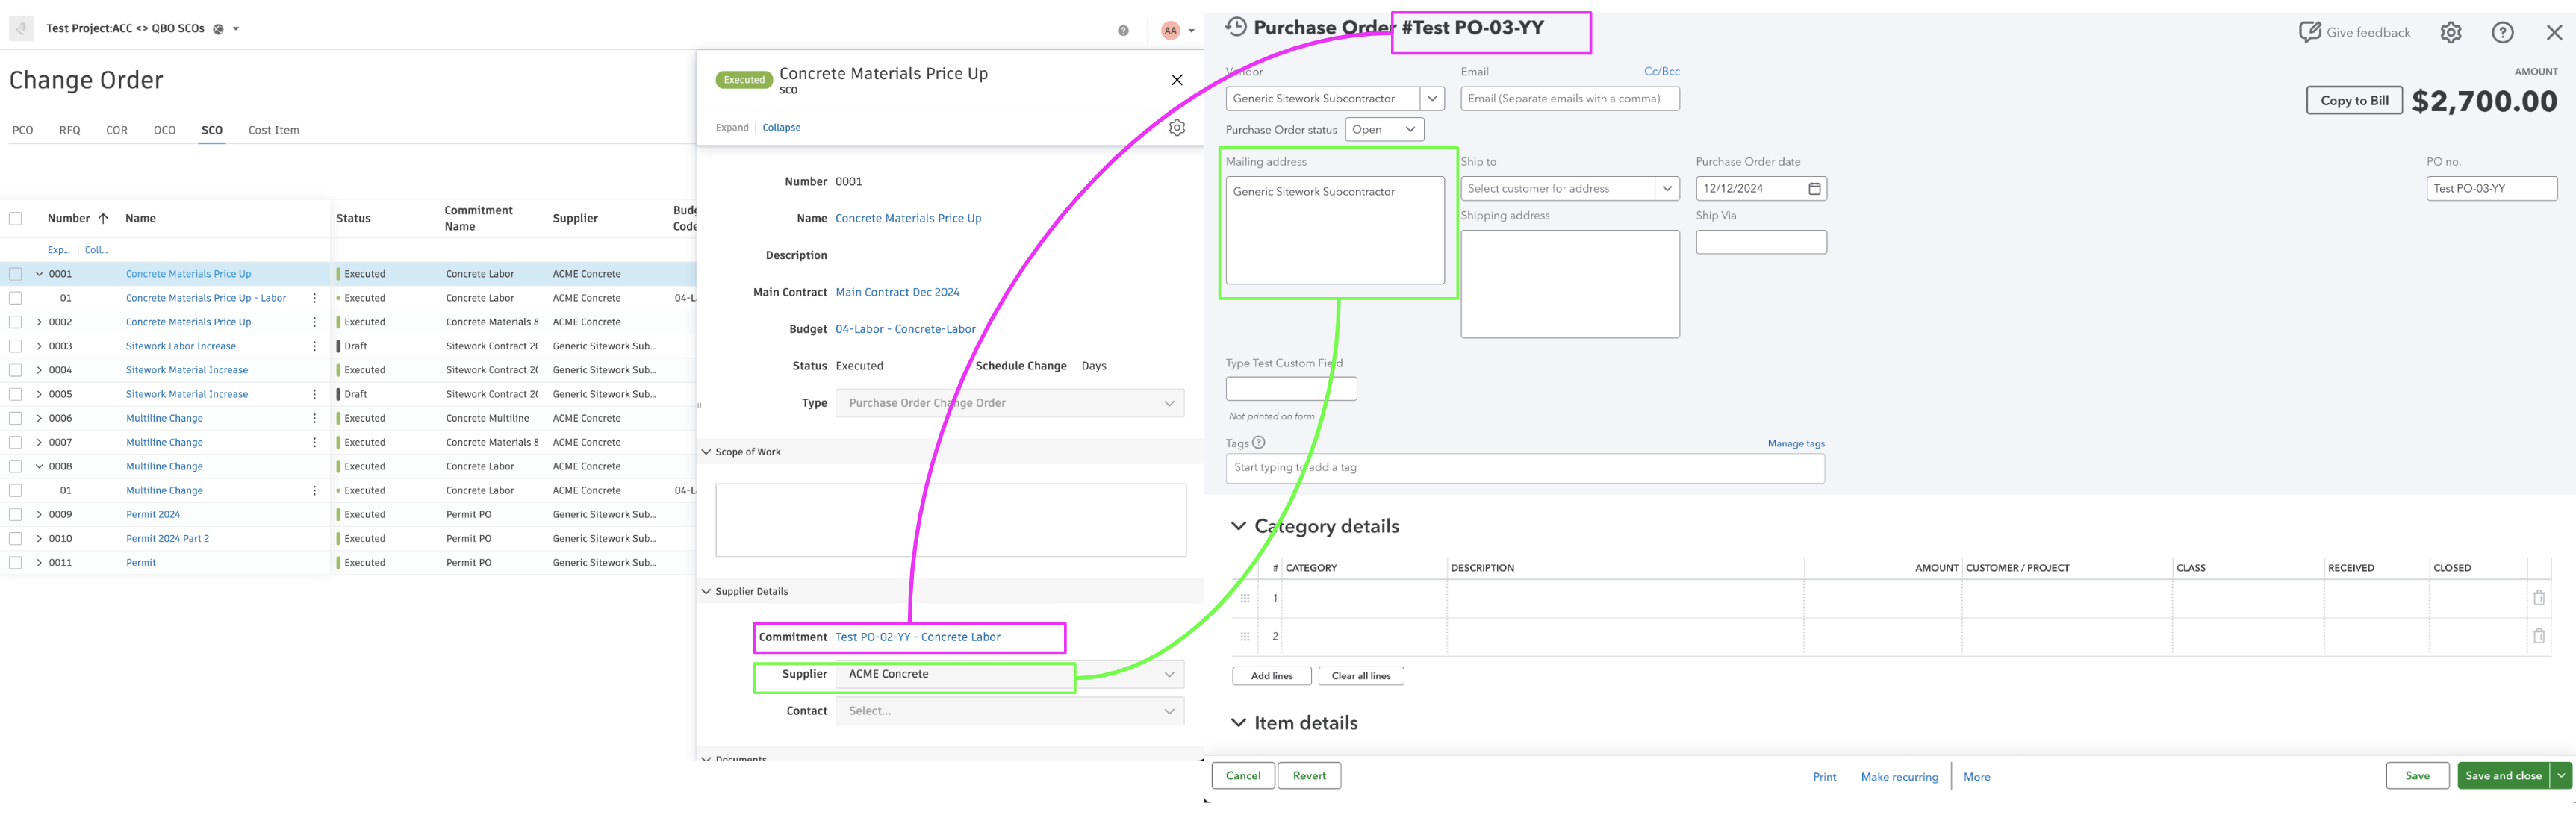Screen dimensions: 2576x821
Task: Click the Copy to Bill button
Action: click(2354, 100)
